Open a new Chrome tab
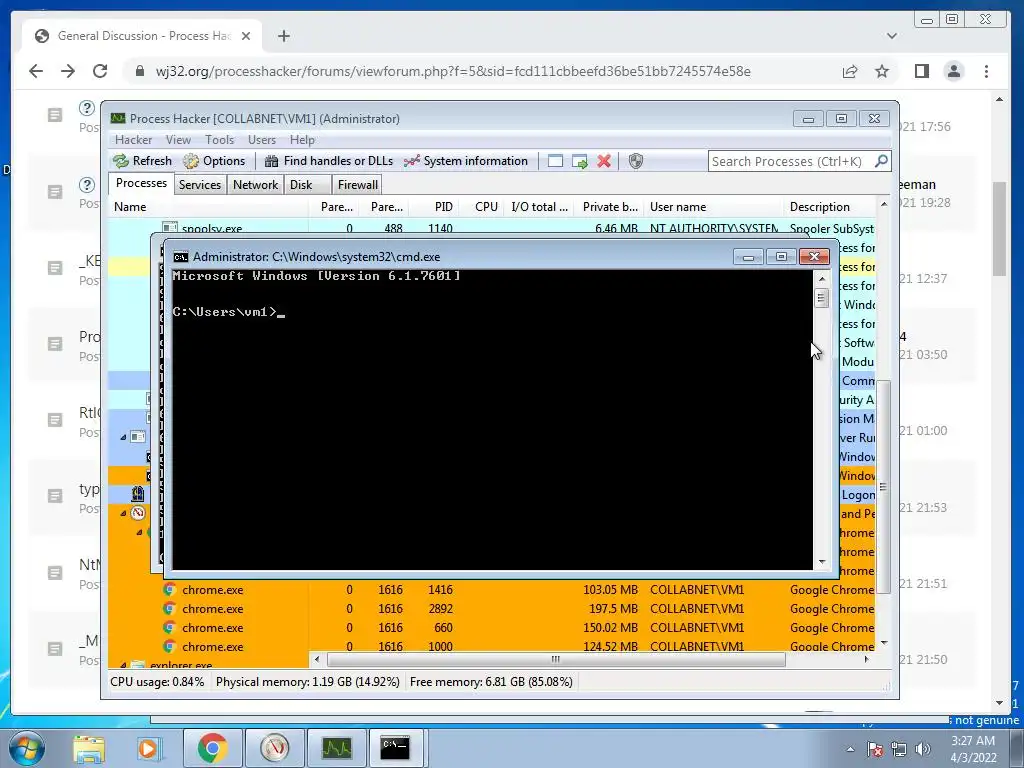1024x768 pixels. (283, 36)
